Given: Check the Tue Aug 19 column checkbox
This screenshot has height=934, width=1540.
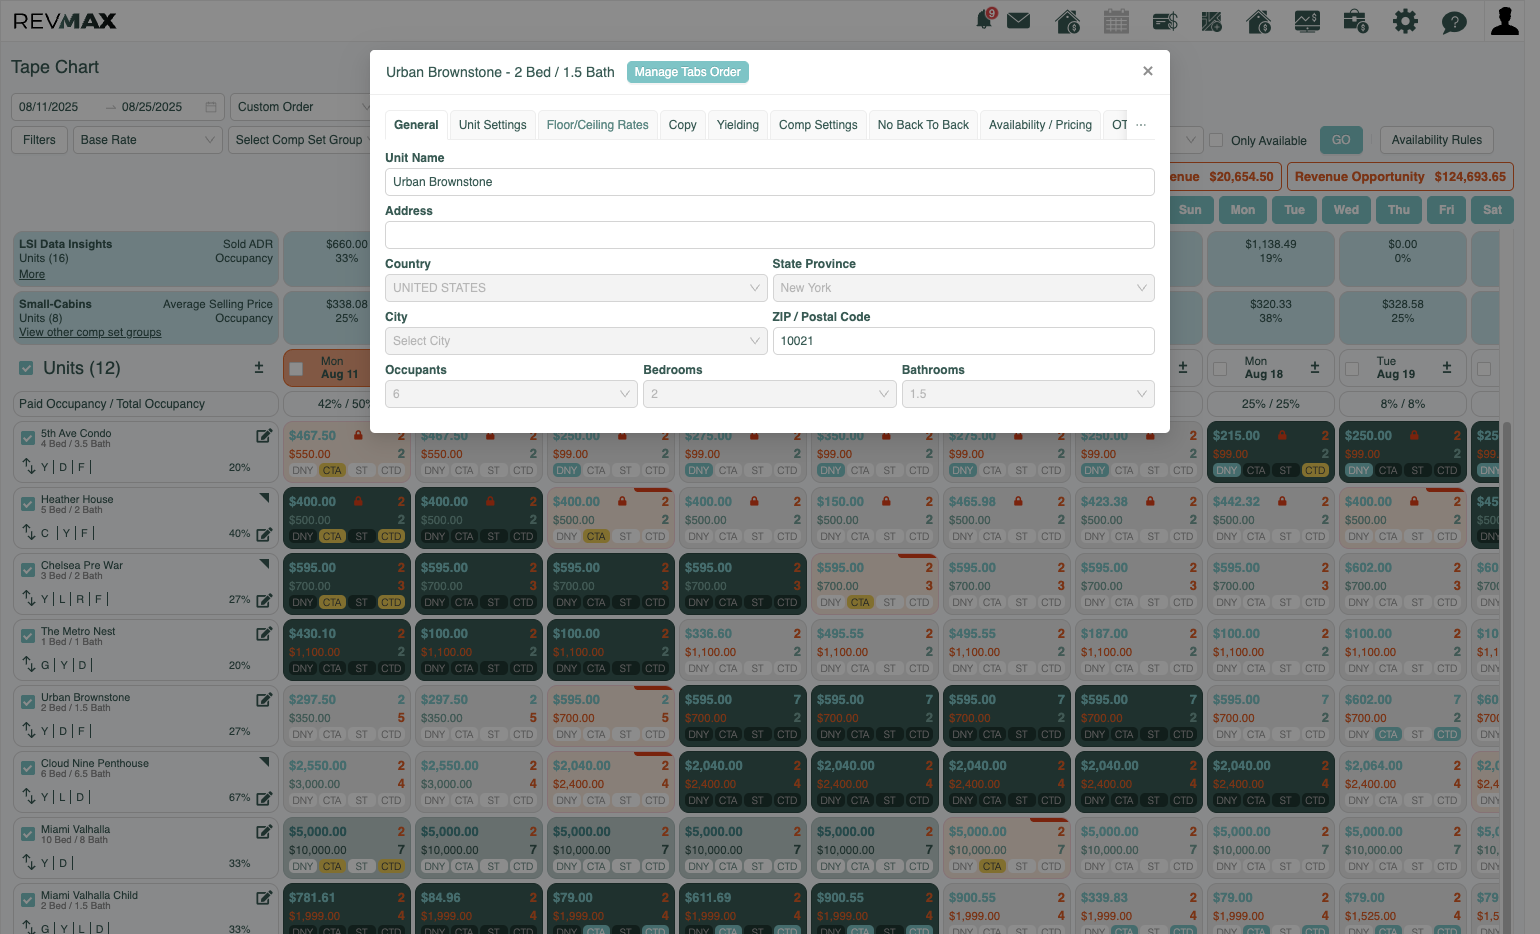Looking at the screenshot, I should pyautogui.click(x=1352, y=369).
